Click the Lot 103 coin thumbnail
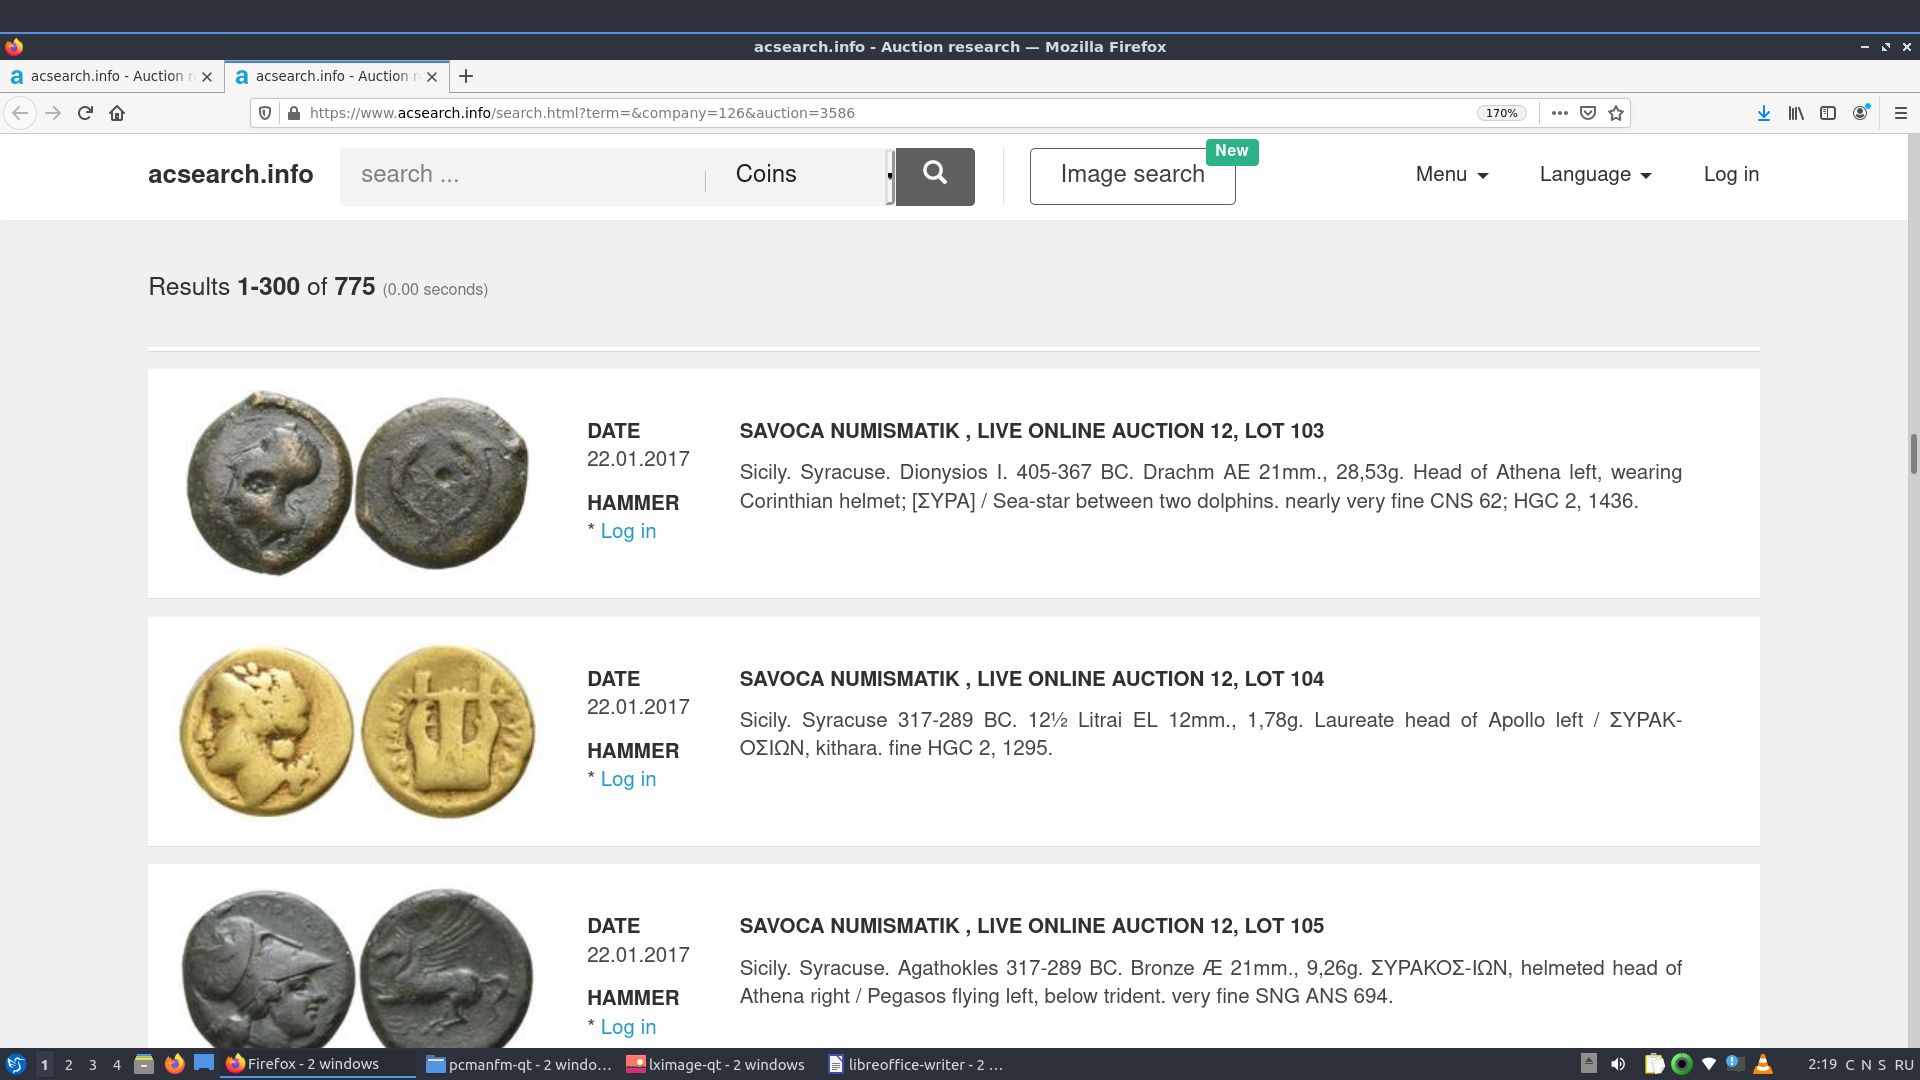Screen dimensions: 1920x1080 tap(357, 483)
